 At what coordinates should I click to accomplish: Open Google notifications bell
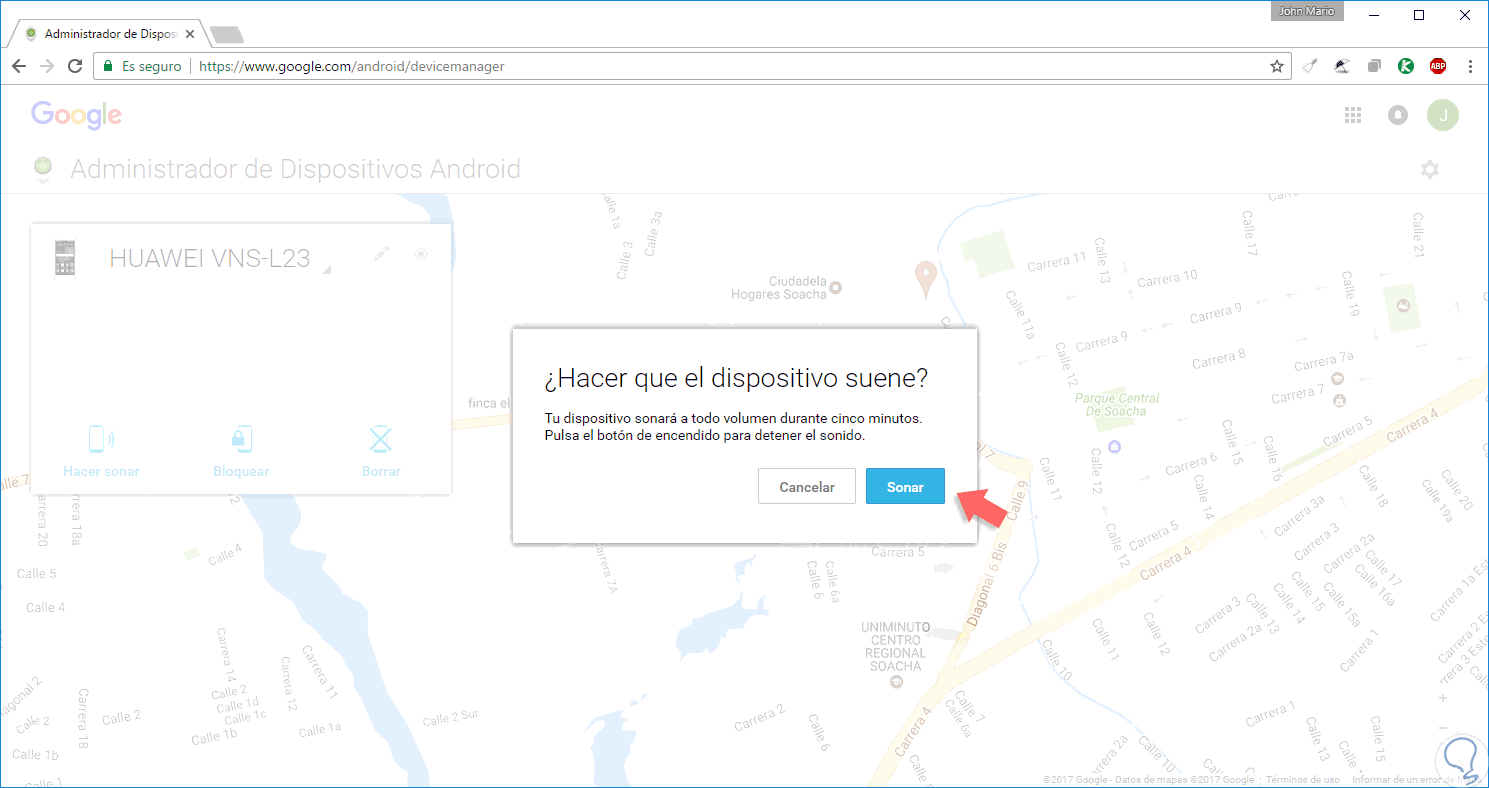[x=1398, y=115]
